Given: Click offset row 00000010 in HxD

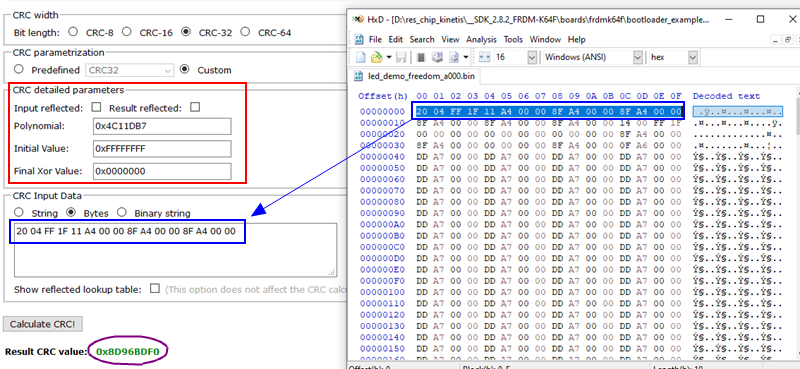Looking at the screenshot, I should click(382, 122).
